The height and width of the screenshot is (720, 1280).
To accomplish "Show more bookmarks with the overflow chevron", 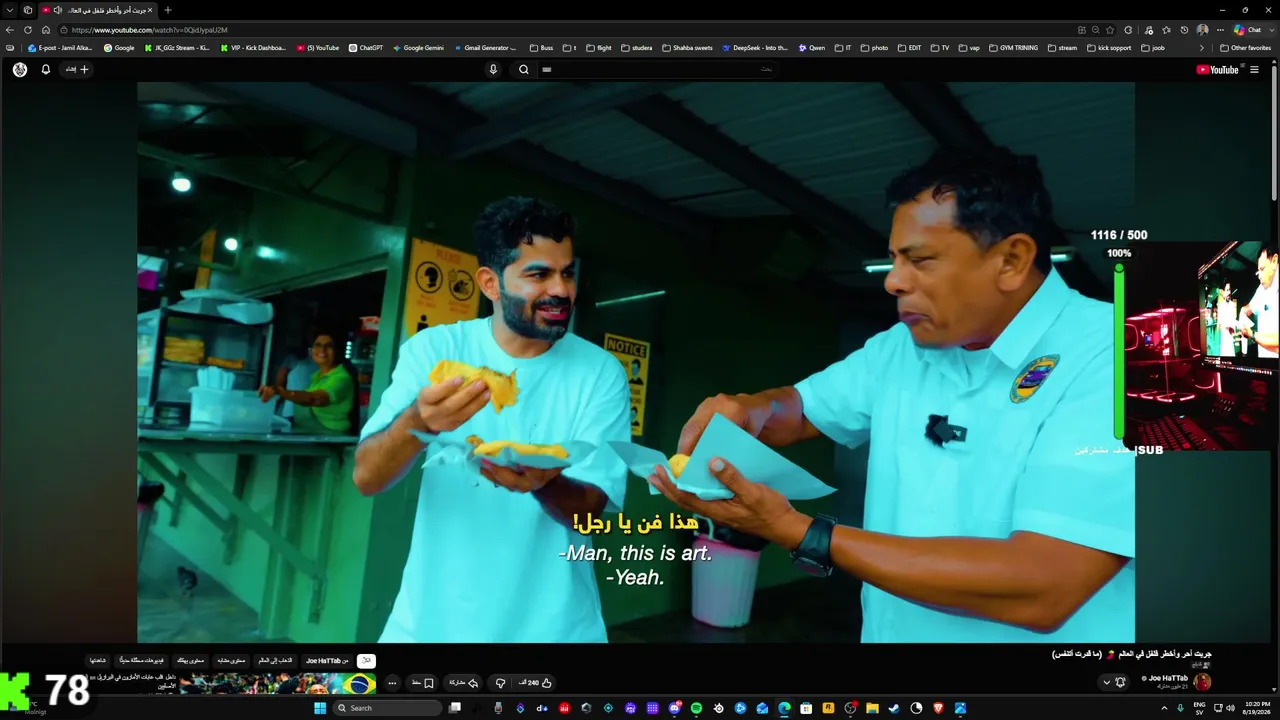I will pos(1202,48).
